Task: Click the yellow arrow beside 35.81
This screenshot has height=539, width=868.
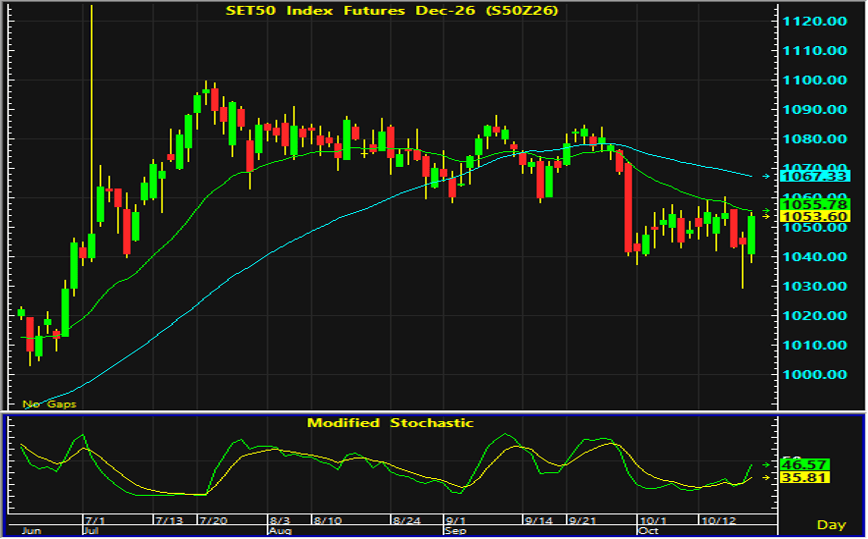Action: tap(766, 477)
